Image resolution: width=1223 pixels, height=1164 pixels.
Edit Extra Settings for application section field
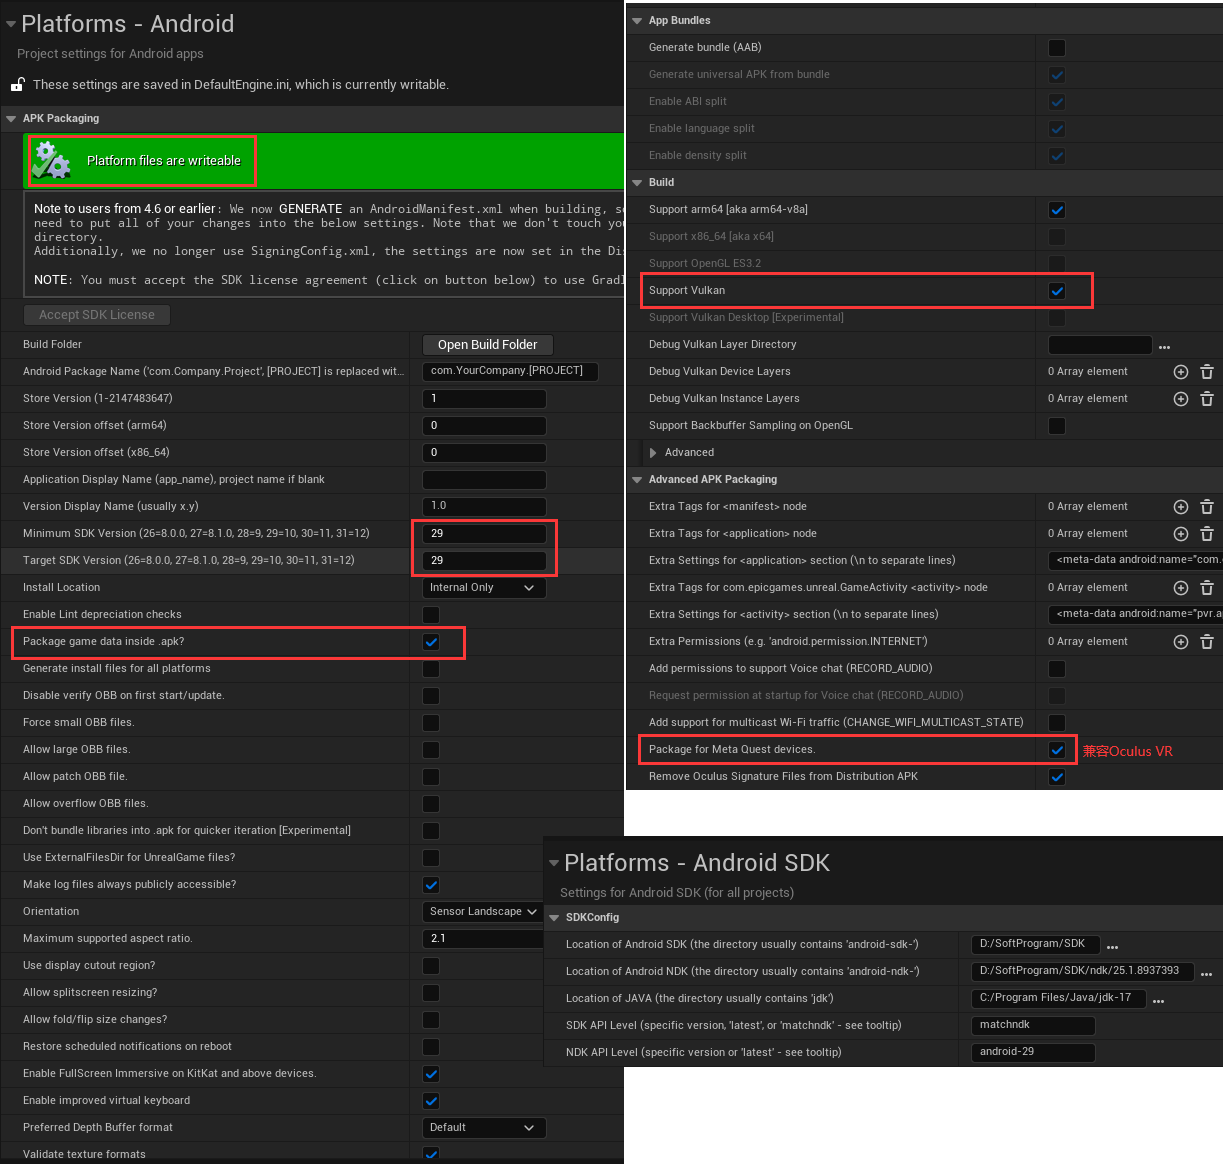pos(1135,561)
